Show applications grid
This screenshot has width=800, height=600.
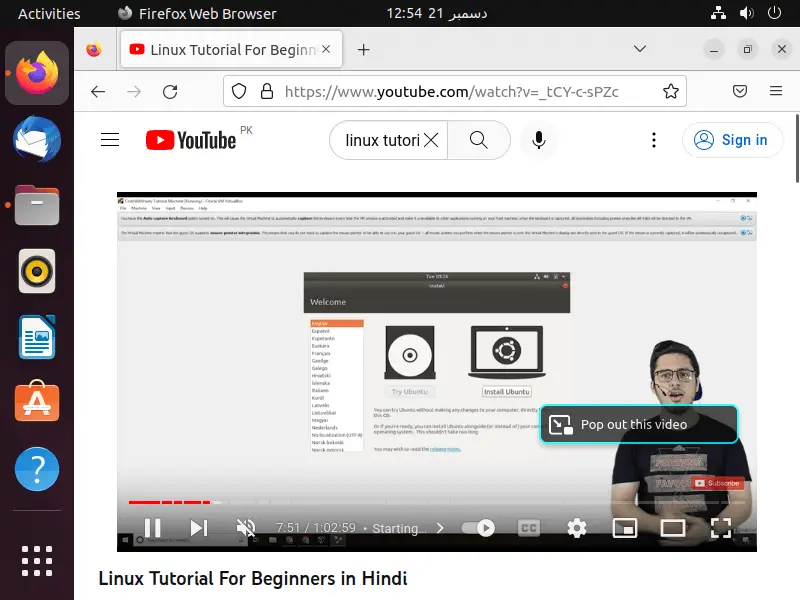point(37,560)
